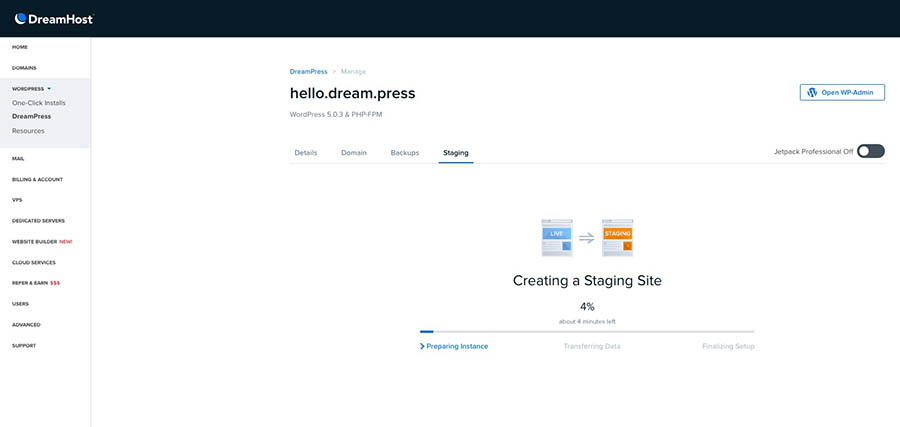Open Dedicated Servers in the sidebar
The width and height of the screenshot is (900, 427).
click(x=38, y=220)
